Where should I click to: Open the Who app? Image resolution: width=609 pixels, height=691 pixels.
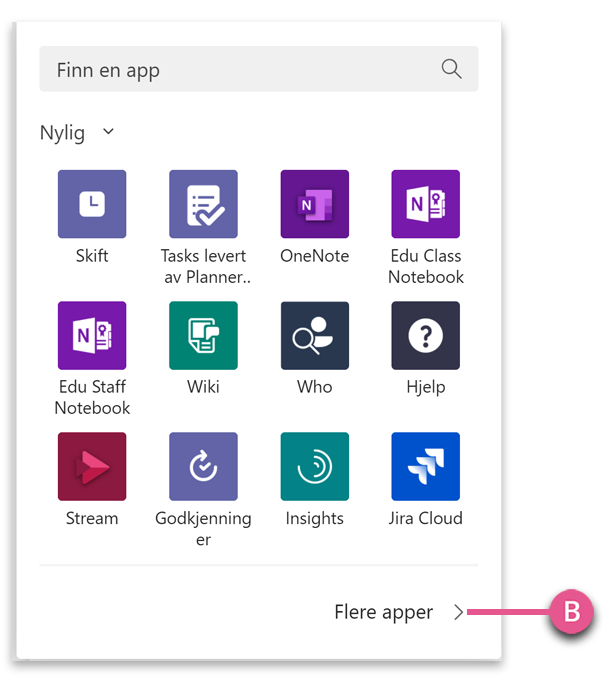click(315, 335)
